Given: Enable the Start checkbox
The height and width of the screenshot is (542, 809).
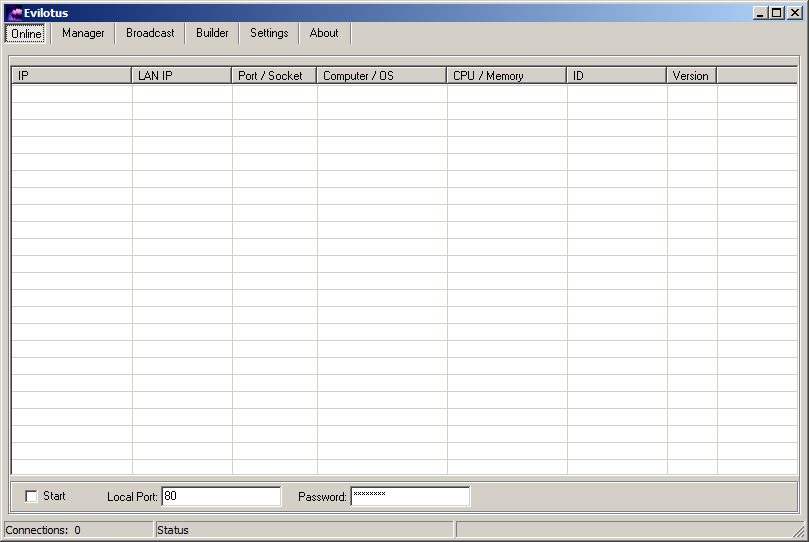Looking at the screenshot, I should tap(31, 497).
